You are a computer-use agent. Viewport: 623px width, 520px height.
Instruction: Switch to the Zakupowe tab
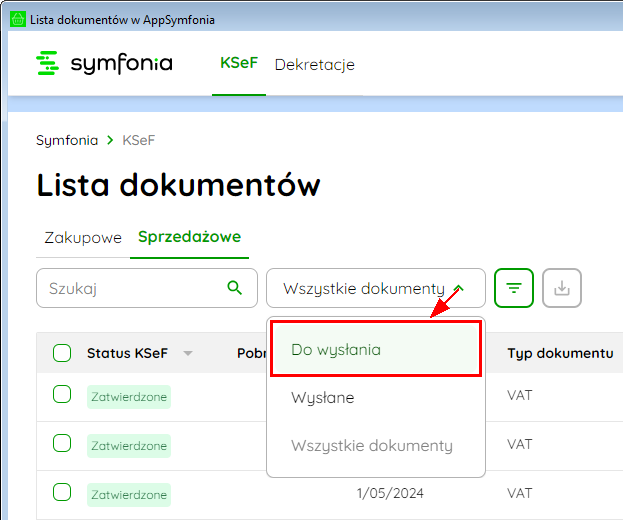click(x=83, y=238)
